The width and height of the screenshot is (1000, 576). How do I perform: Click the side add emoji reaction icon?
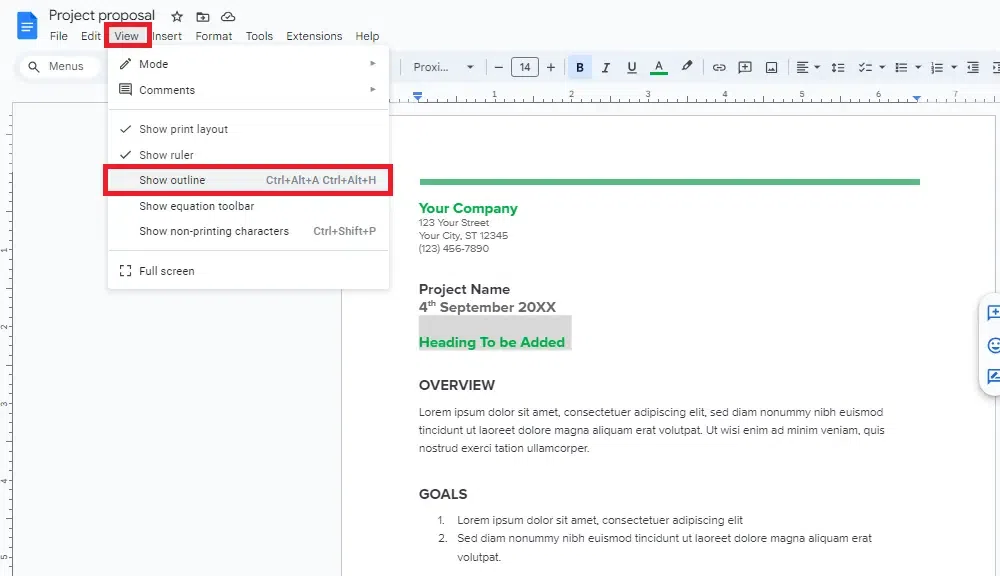[x=992, y=345]
